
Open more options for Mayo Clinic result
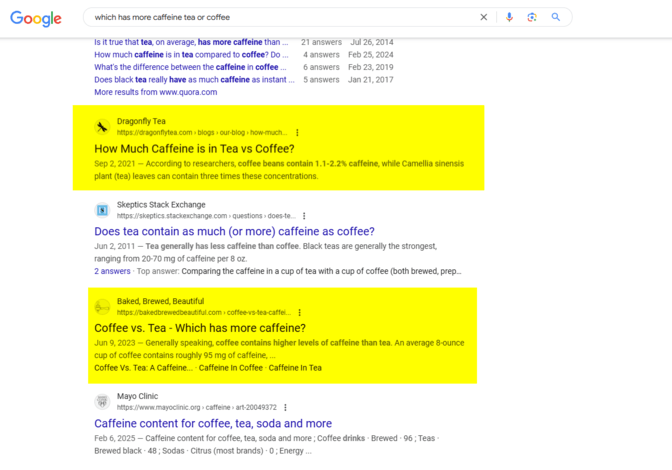tap(285, 408)
